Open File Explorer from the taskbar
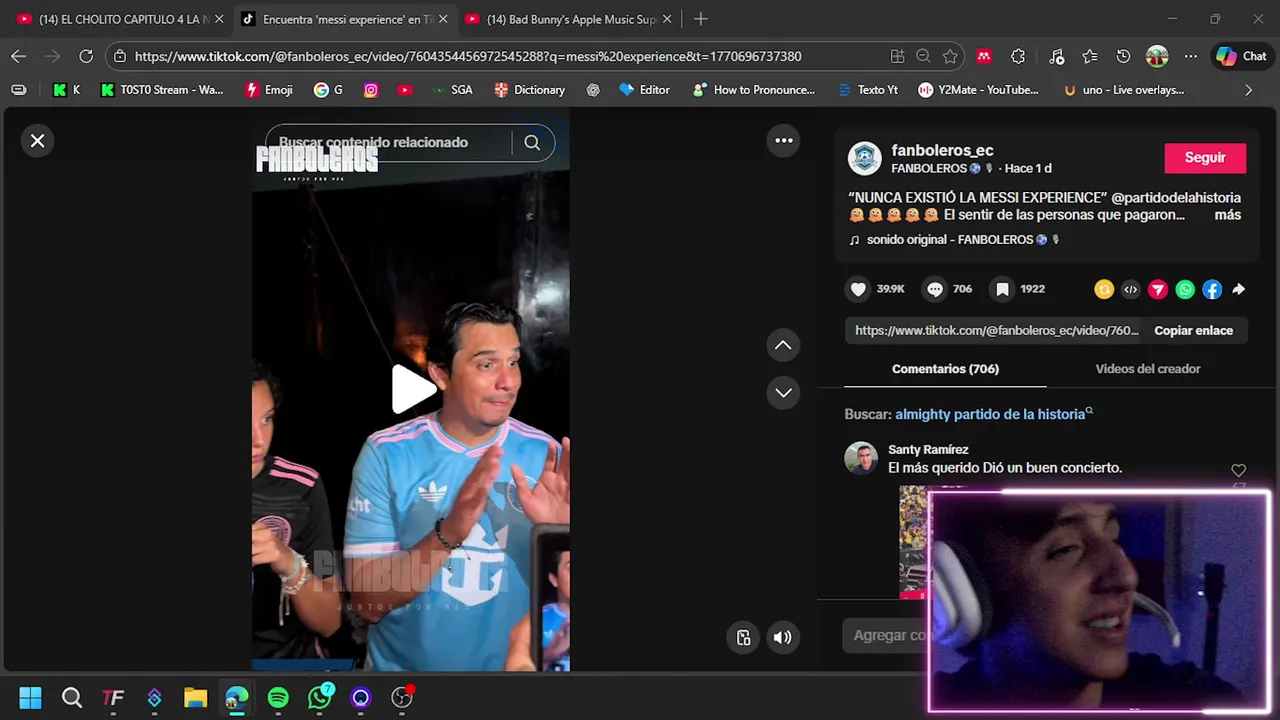 tap(195, 698)
